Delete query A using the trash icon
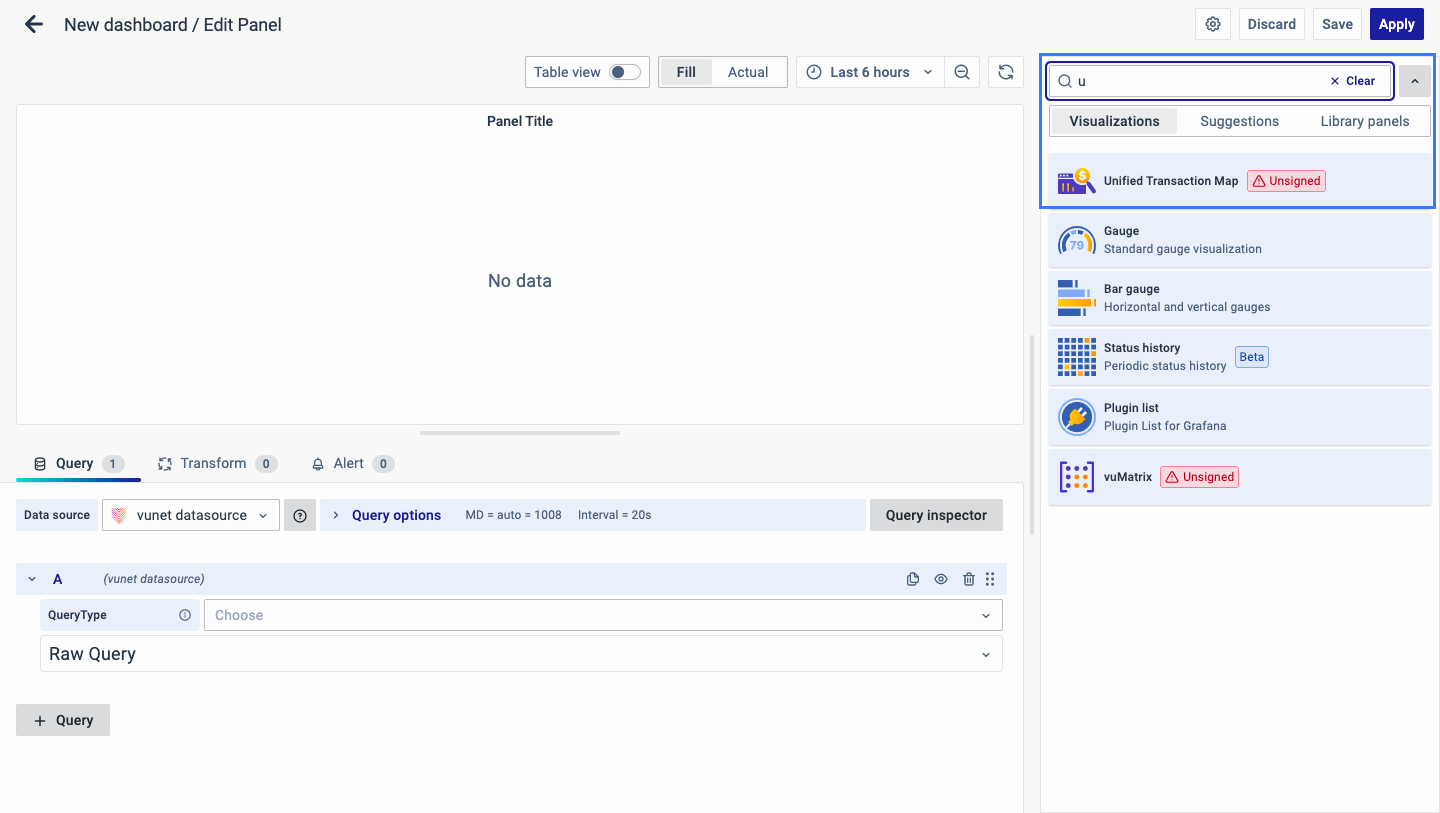Screen dimensions: 1440x813 point(968,579)
